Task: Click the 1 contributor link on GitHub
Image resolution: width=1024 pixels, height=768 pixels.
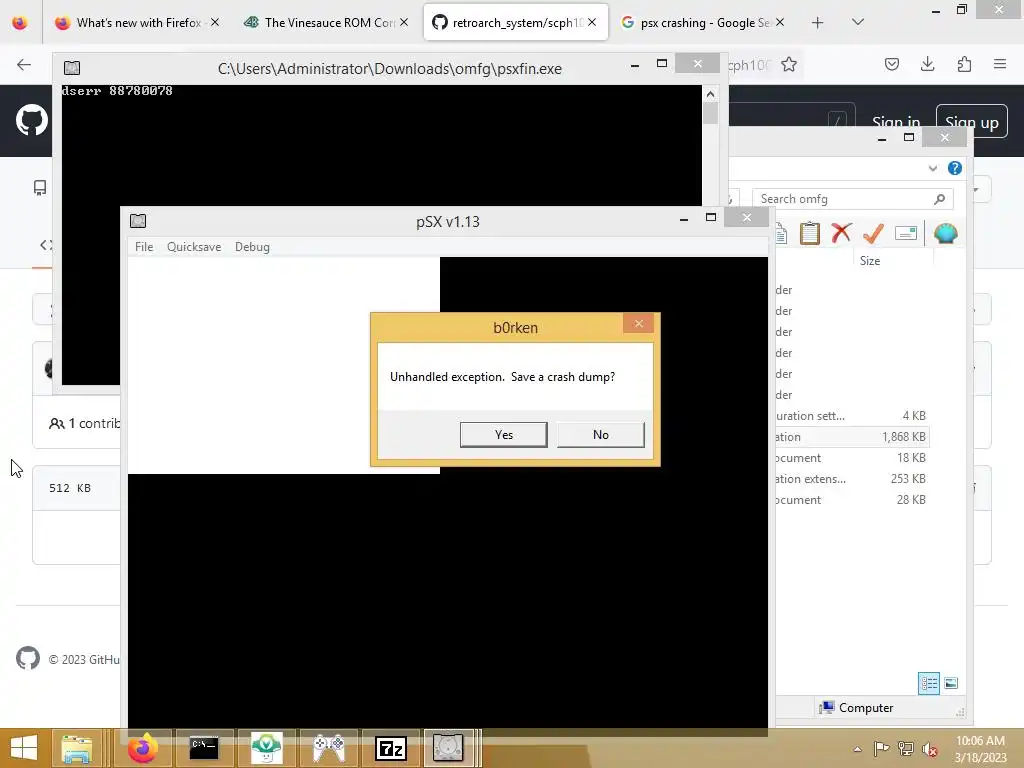Action: click(85, 423)
